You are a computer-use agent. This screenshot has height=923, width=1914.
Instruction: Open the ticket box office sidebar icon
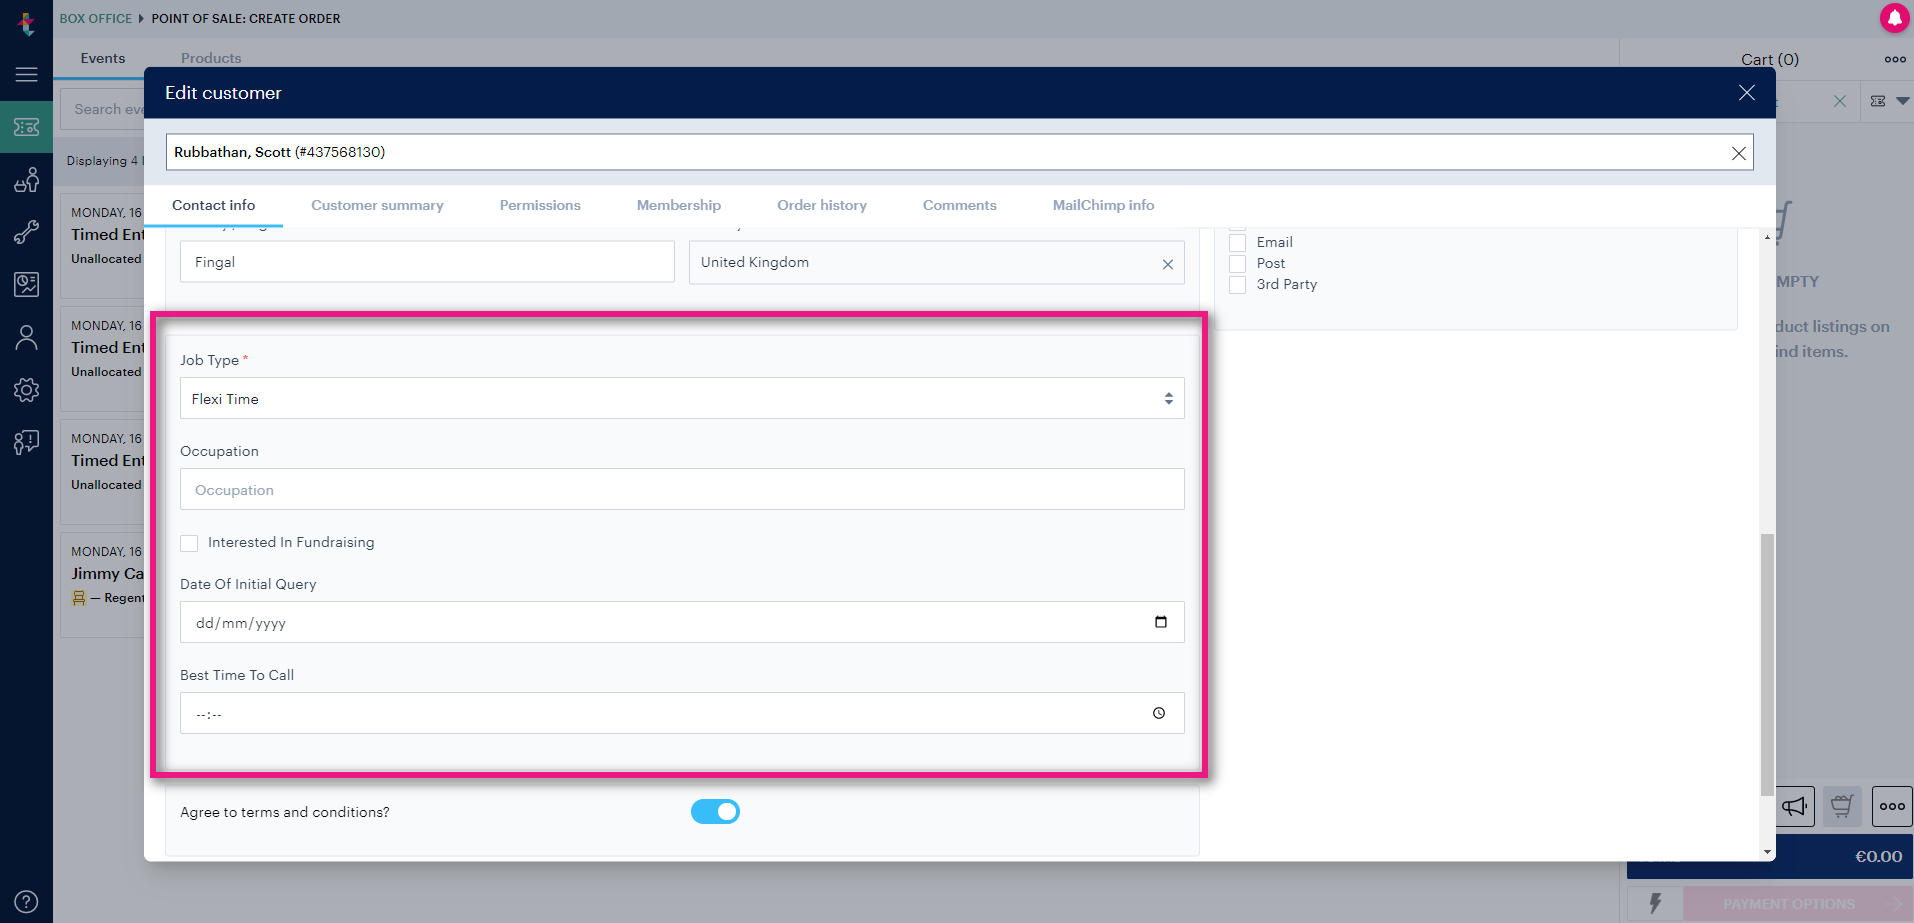26,127
